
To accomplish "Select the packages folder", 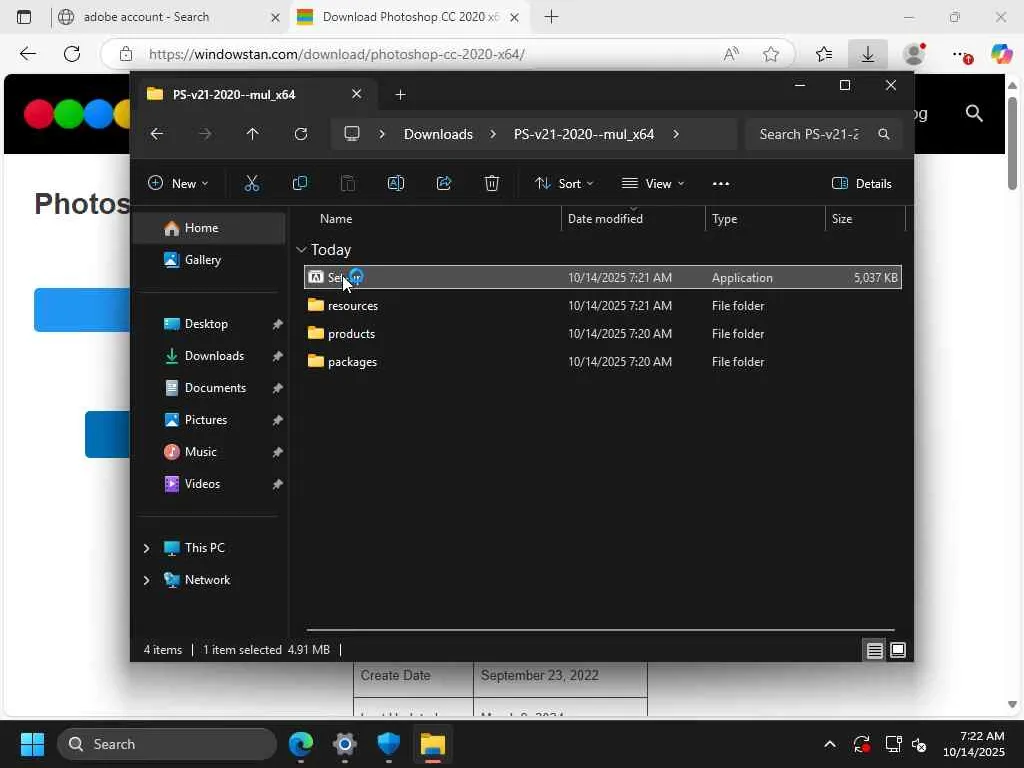I will pyautogui.click(x=603, y=362).
